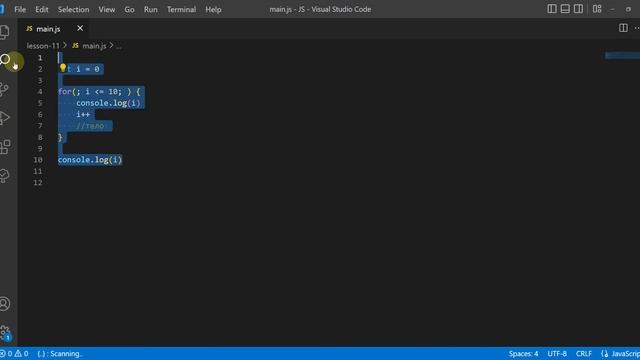Toggle the bottom panel layout icon
This screenshot has width=640, height=360.
(565, 9)
